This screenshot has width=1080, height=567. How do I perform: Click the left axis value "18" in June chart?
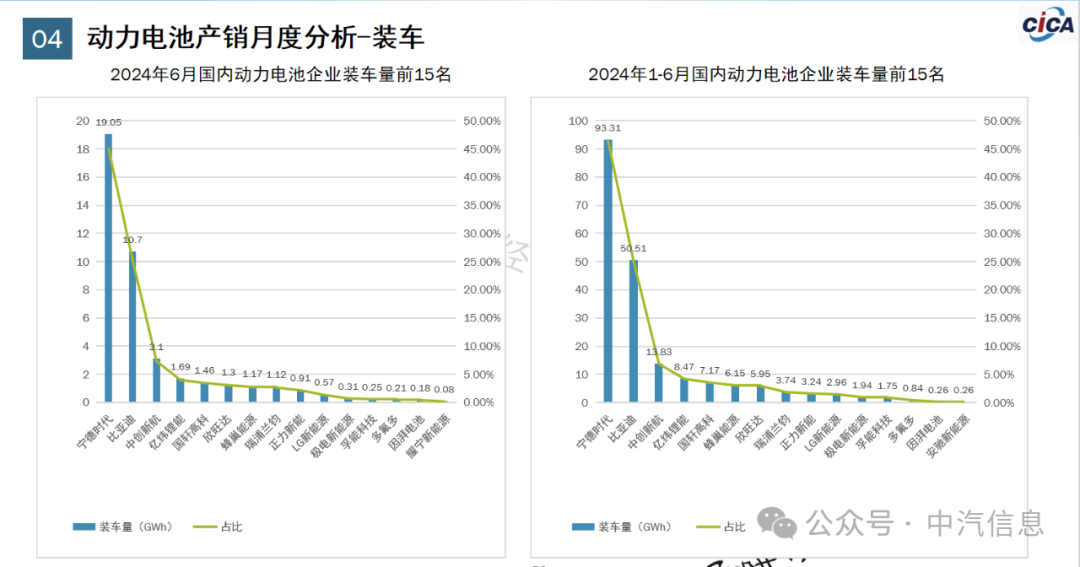click(x=83, y=150)
